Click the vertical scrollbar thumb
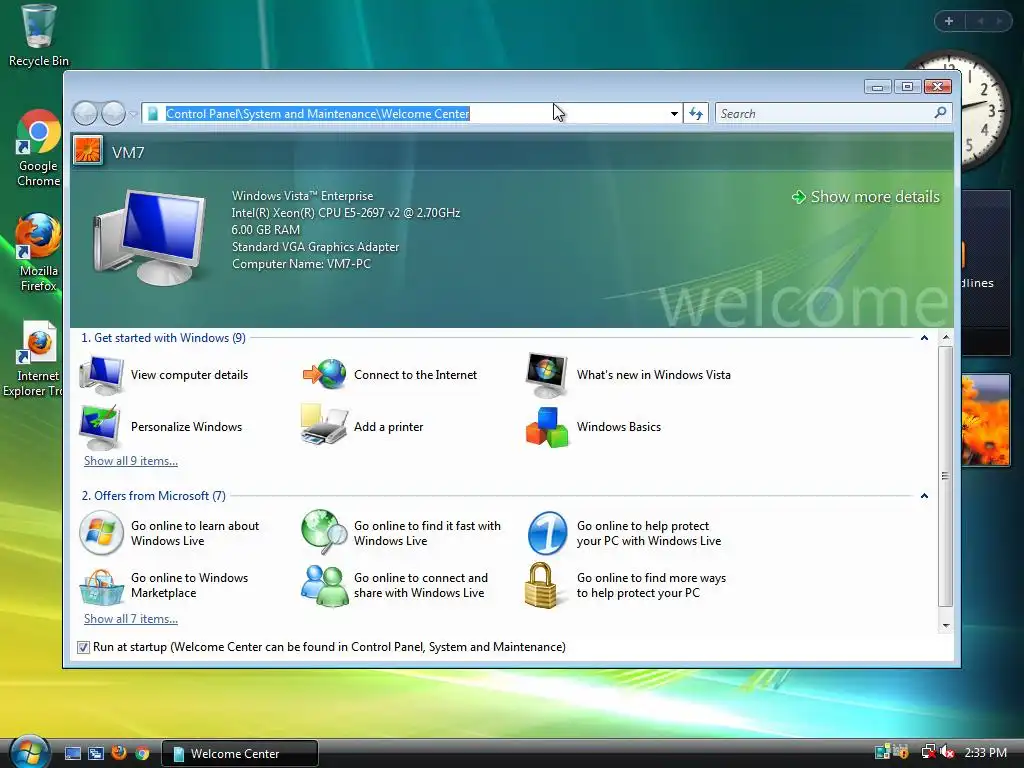 946,476
